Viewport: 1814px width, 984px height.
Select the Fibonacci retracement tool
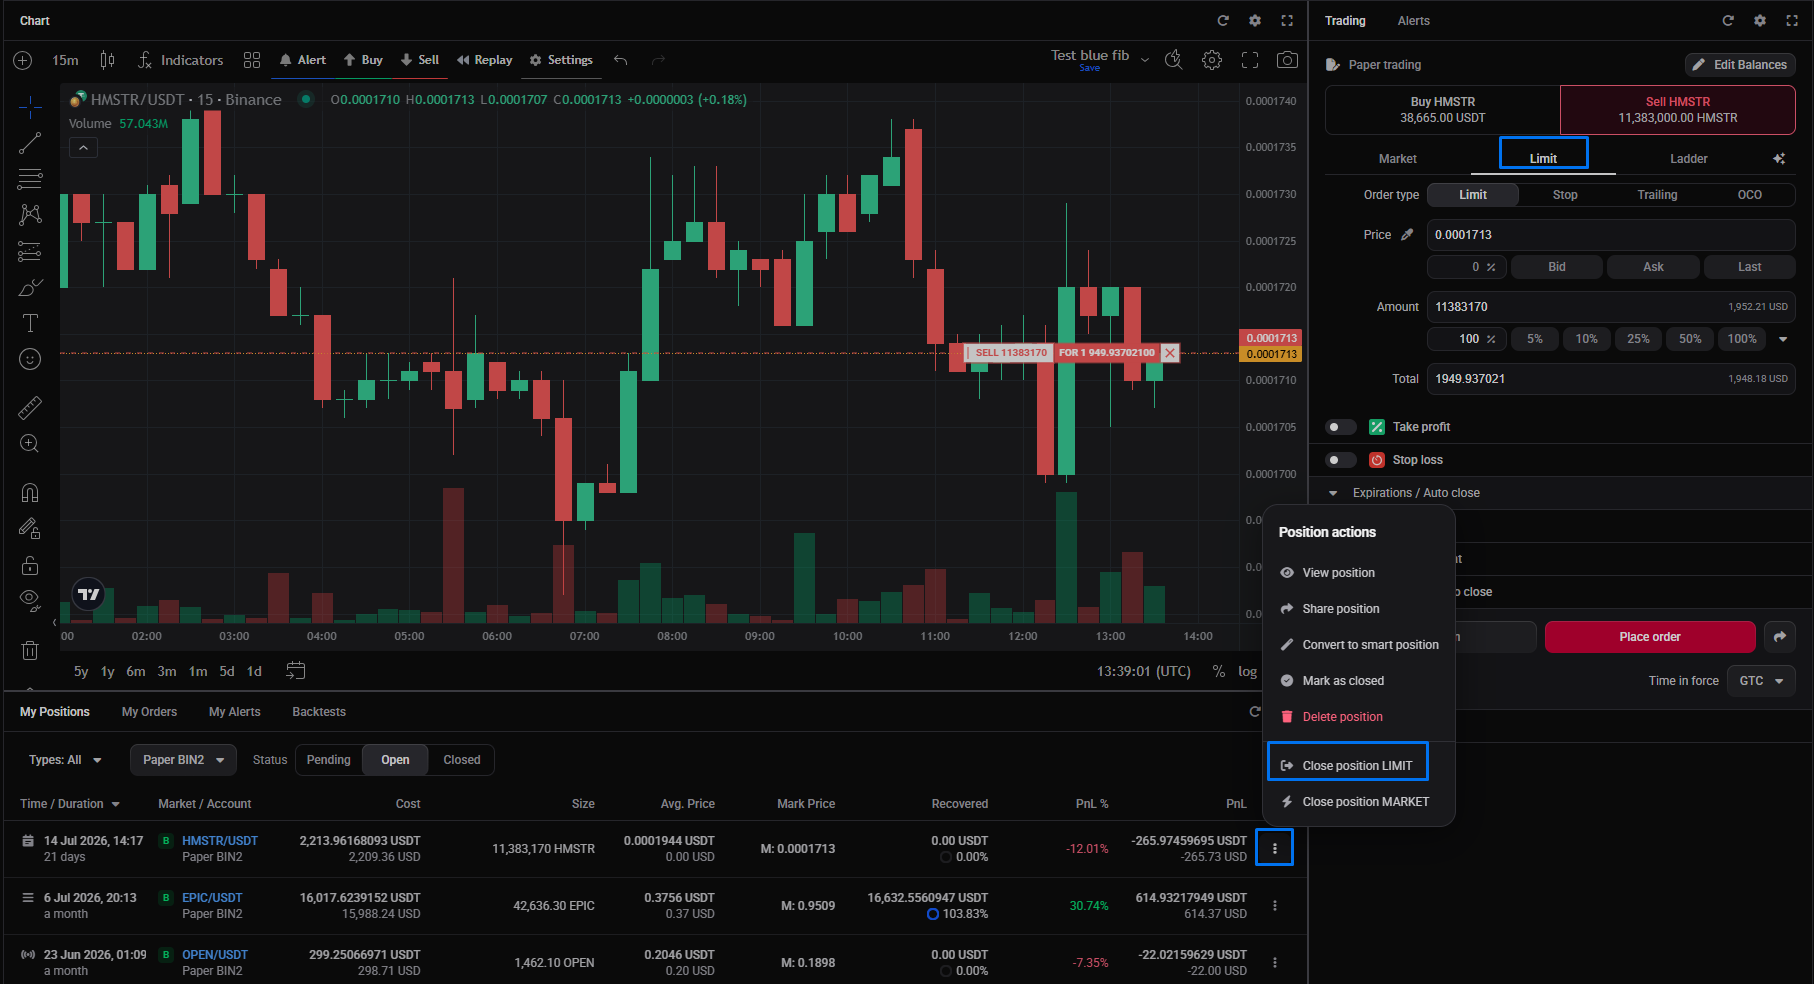coord(30,179)
